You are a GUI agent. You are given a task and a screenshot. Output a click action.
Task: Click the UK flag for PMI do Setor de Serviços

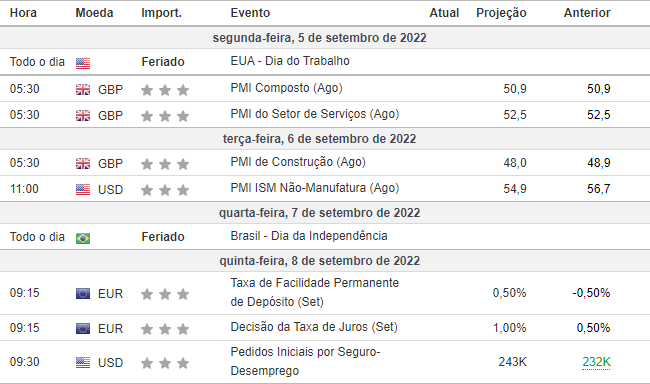tap(83, 115)
